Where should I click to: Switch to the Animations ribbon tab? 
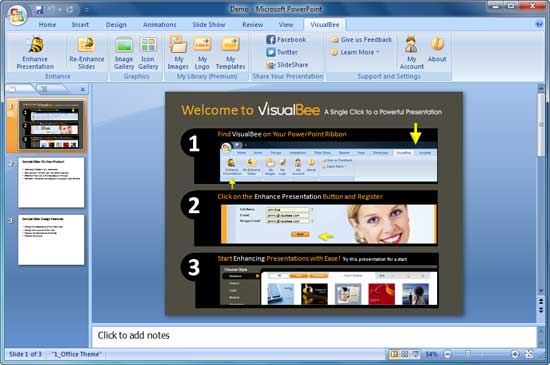[x=160, y=25]
